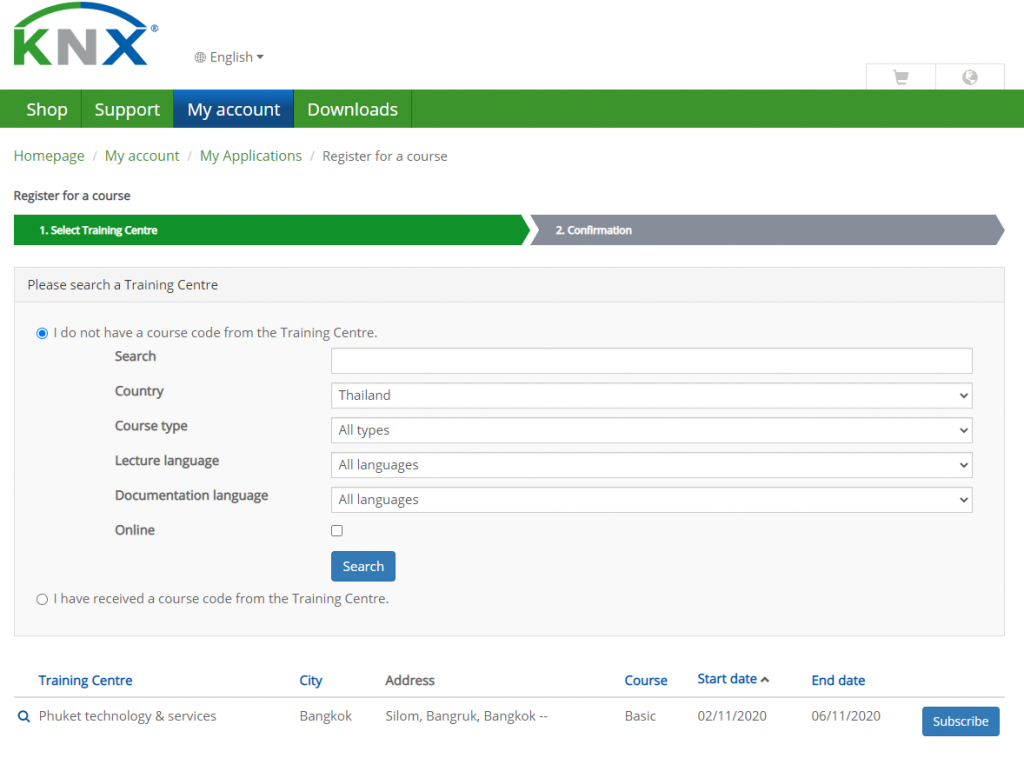Go to the Support menu
Viewport: 1024px width, 771px height.
pos(127,109)
